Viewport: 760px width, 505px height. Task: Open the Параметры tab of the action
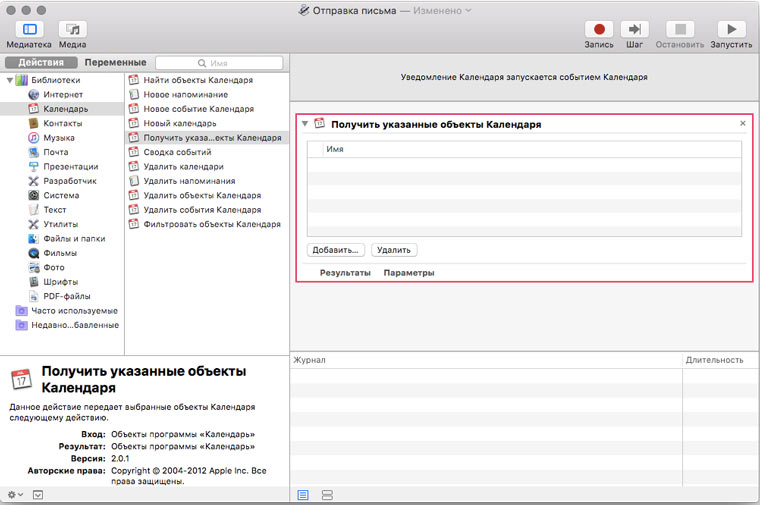(x=409, y=272)
